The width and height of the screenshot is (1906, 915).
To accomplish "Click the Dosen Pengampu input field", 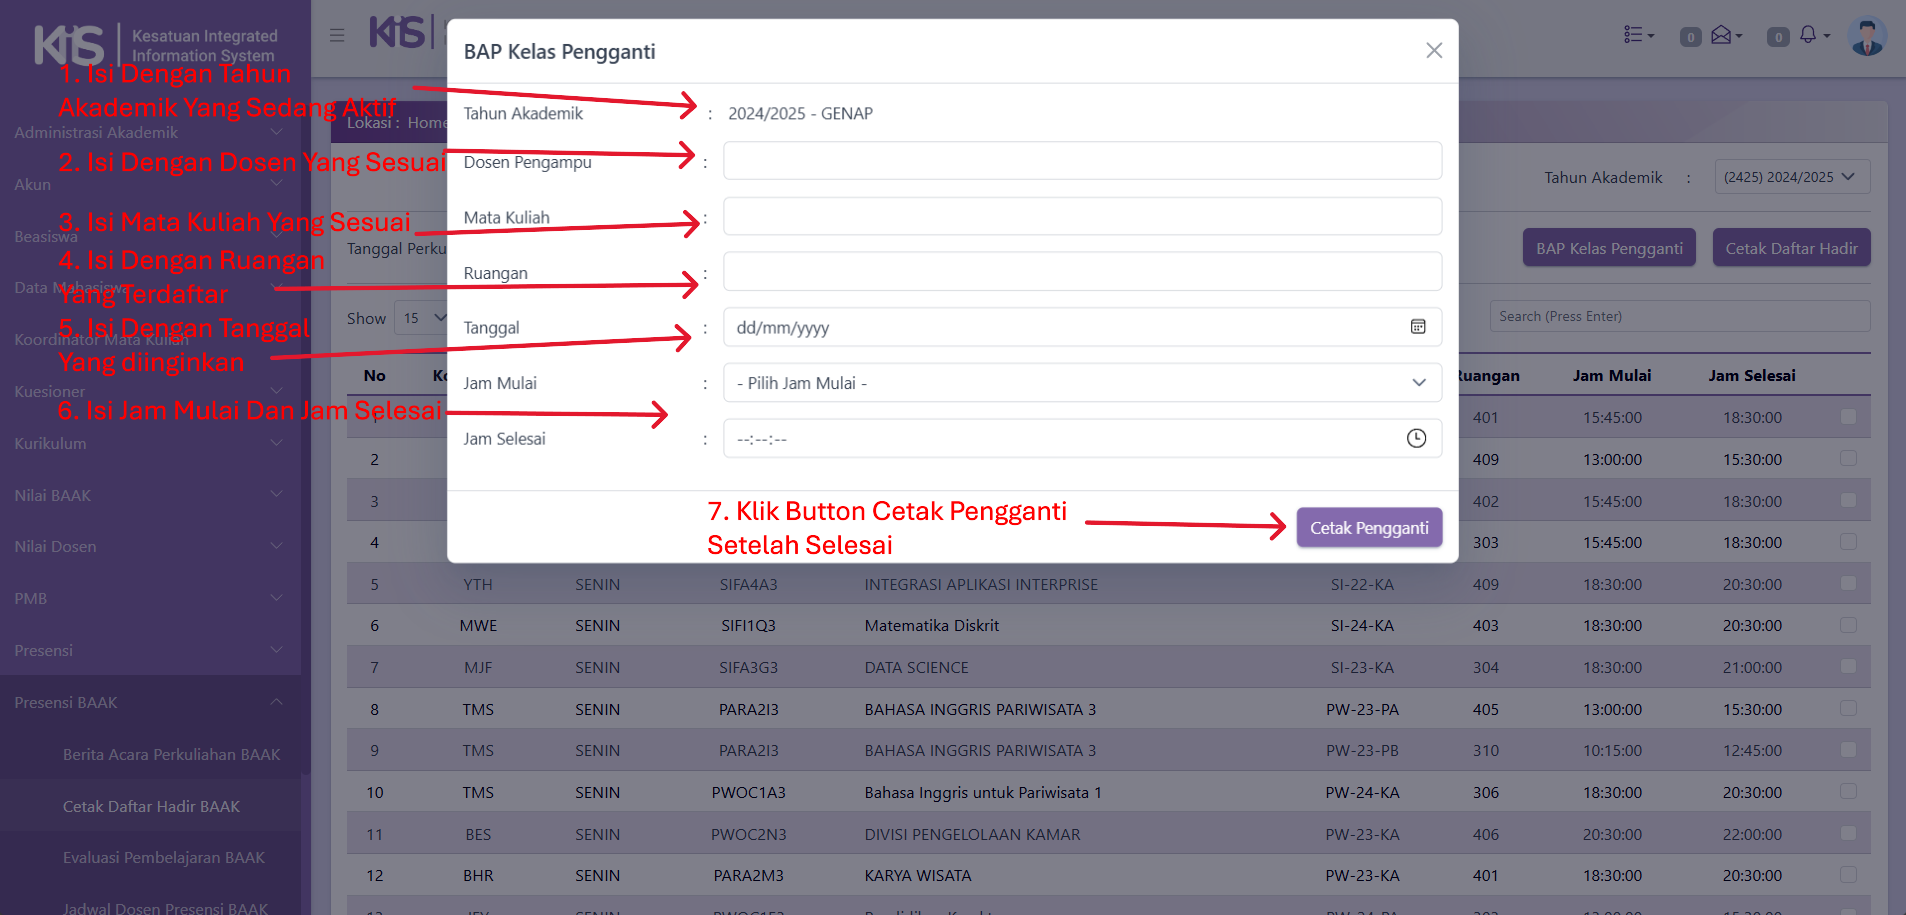I will (1082, 161).
